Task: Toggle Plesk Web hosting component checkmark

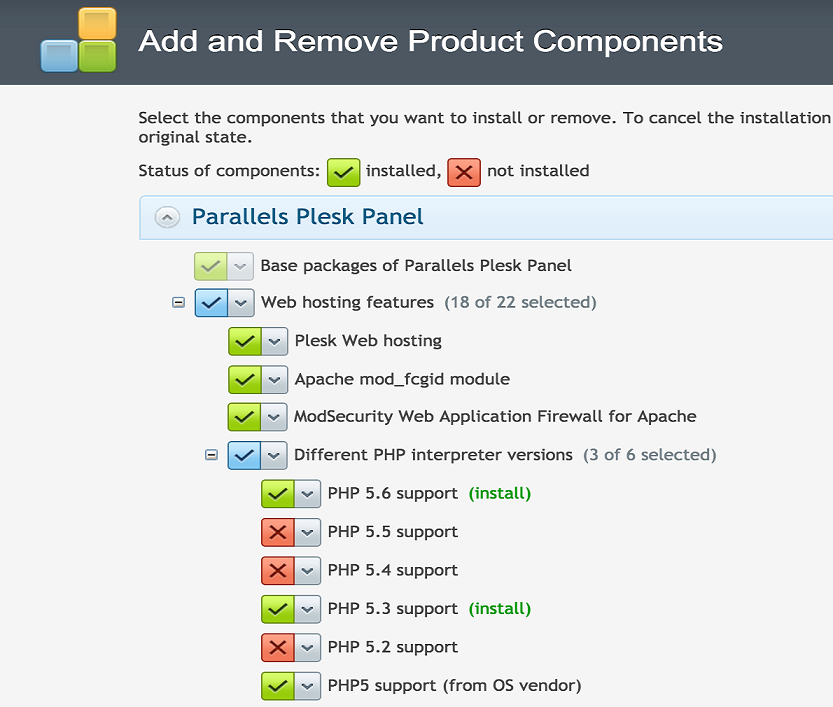Action: (244, 341)
